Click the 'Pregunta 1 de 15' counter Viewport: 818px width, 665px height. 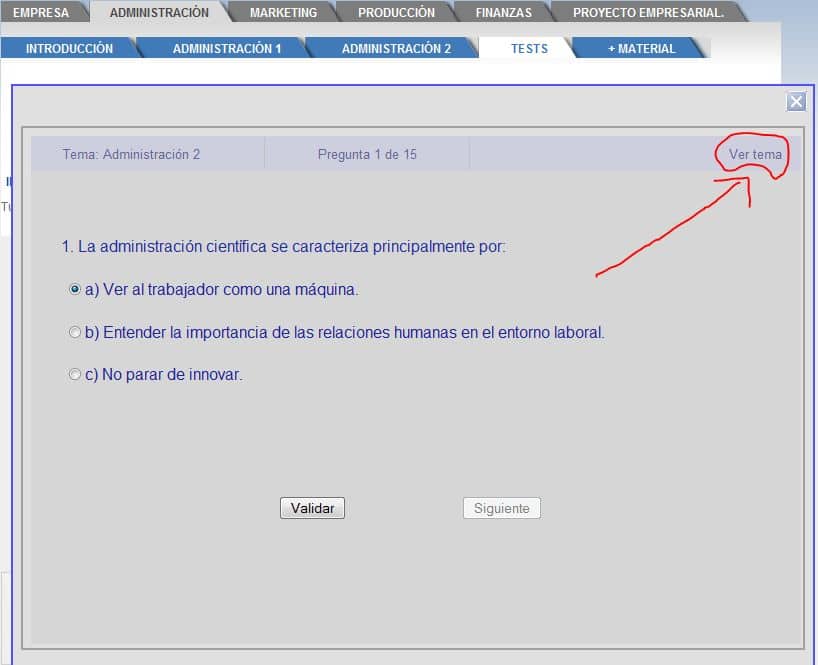(367, 155)
